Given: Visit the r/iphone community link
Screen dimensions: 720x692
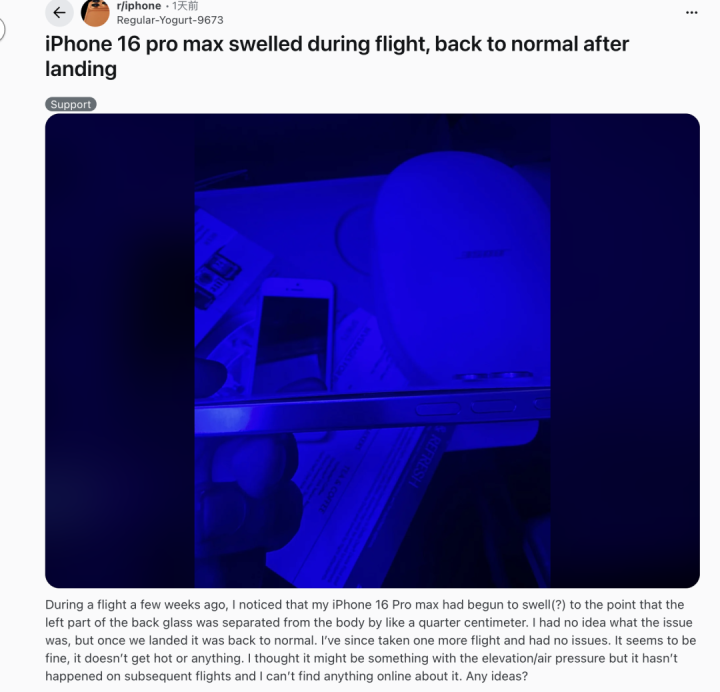Looking at the screenshot, I should (x=139, y=6).
